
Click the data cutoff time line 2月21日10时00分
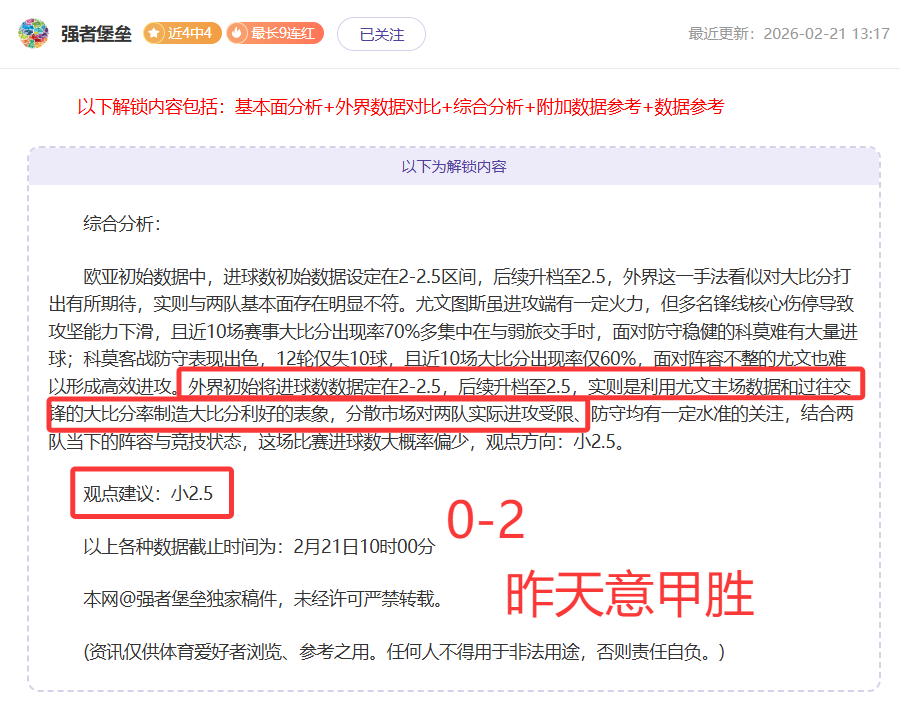pos(259,547)
